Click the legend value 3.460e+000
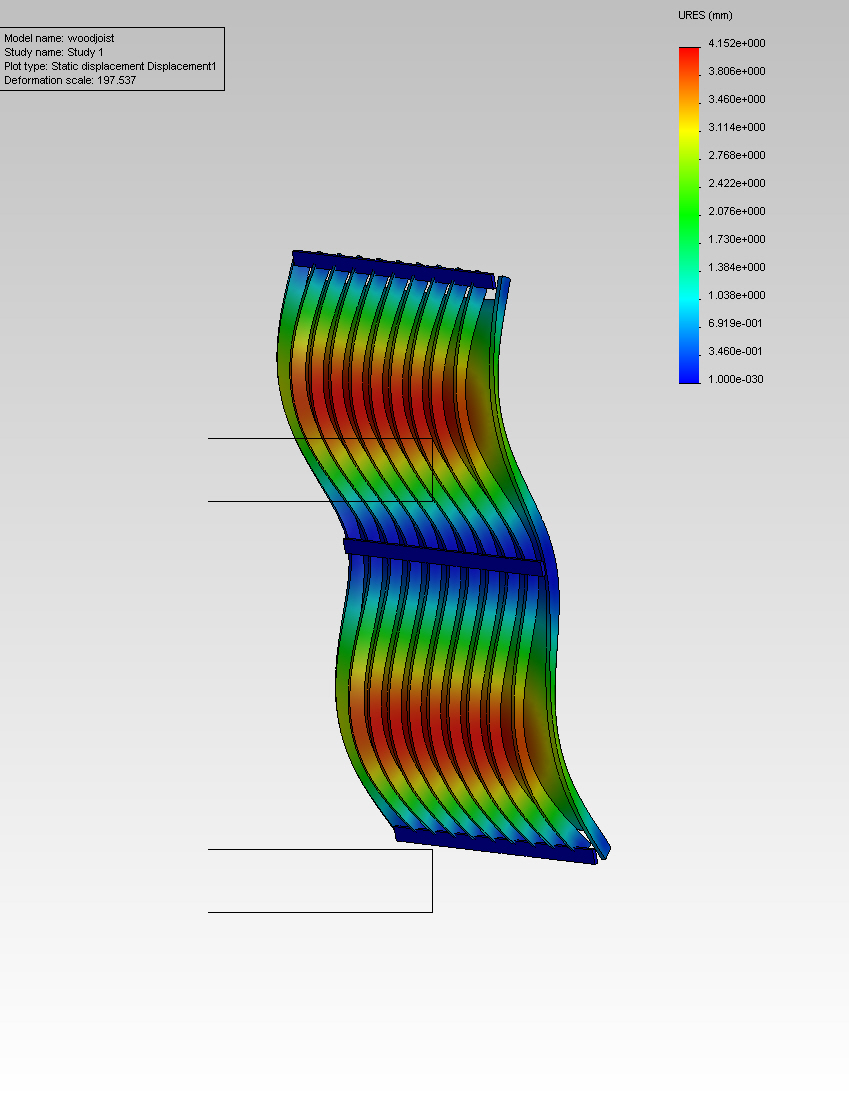This screenshot has height=1100, width=849. (x=737, y=100)
